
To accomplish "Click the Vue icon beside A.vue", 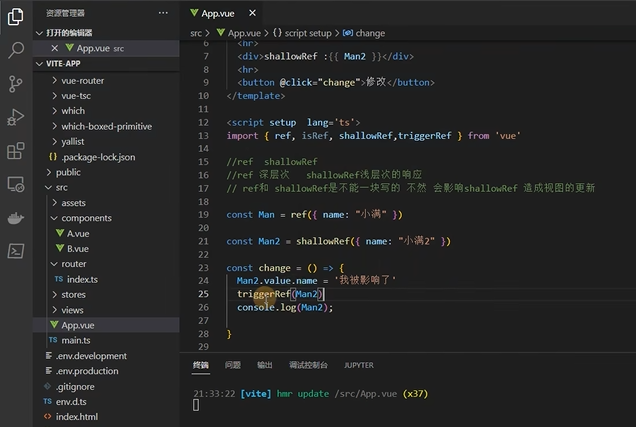I will [60, 233].
